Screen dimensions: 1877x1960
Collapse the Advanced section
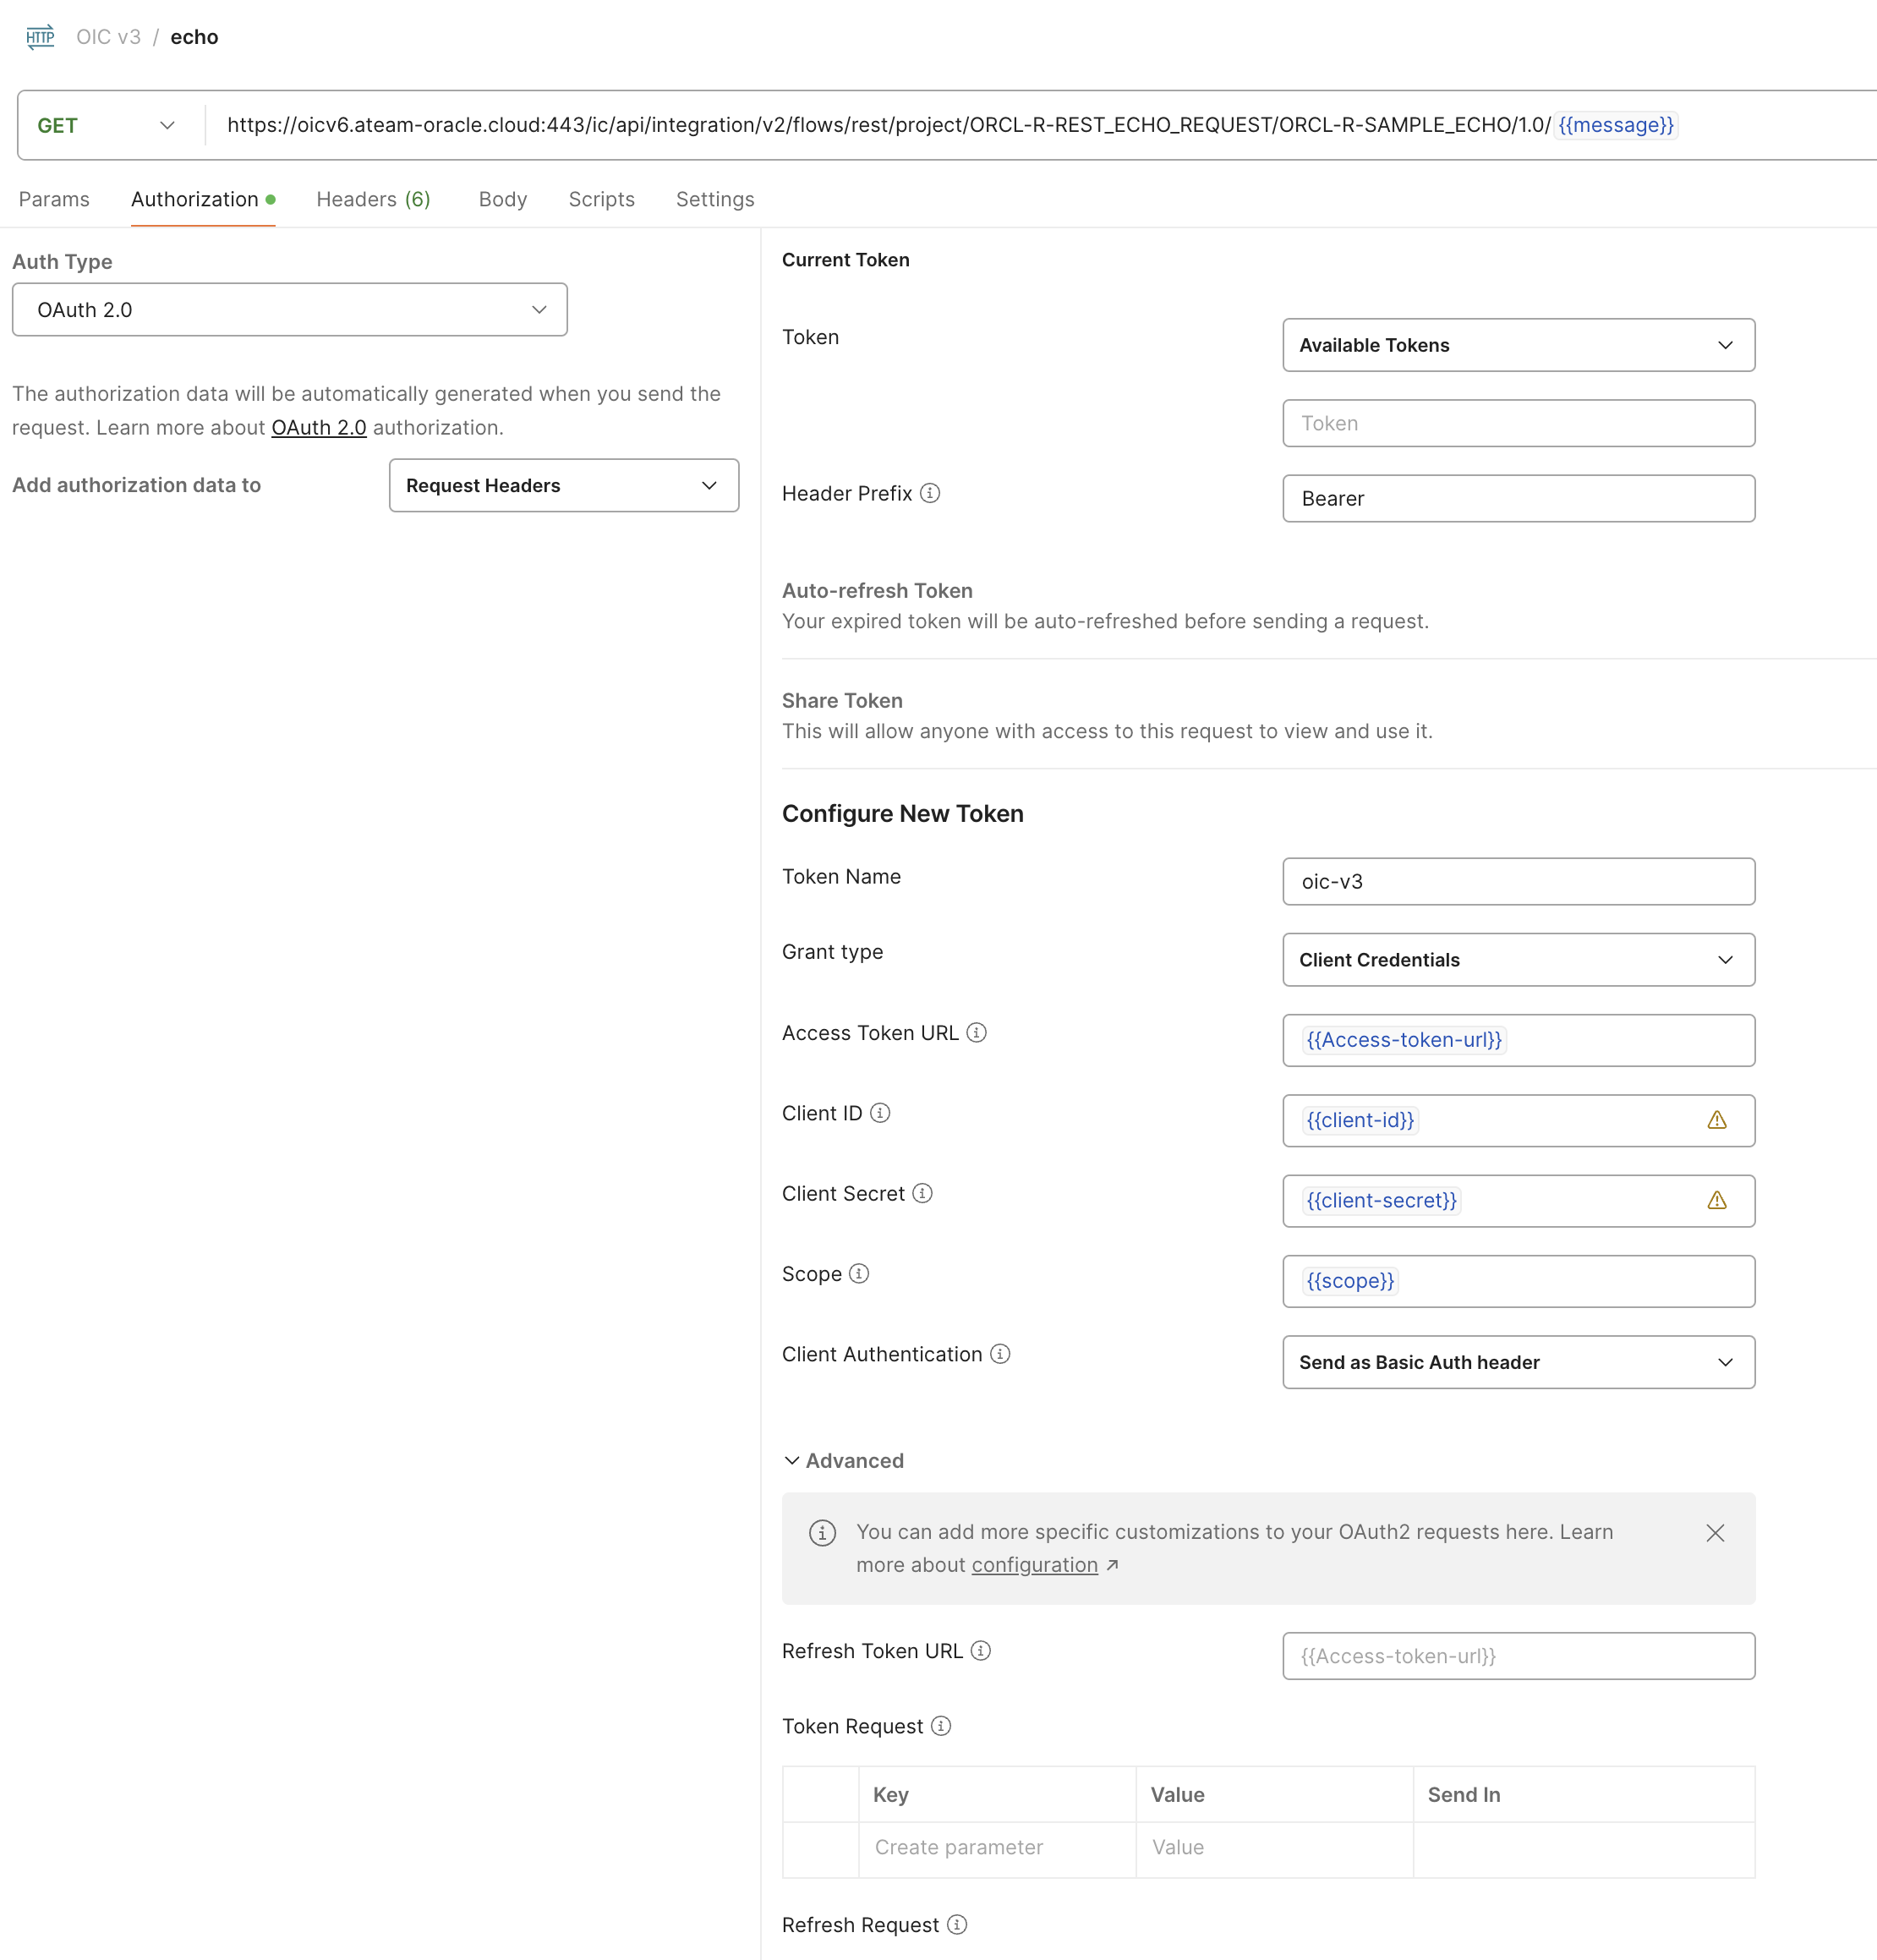pos(843,1460)
